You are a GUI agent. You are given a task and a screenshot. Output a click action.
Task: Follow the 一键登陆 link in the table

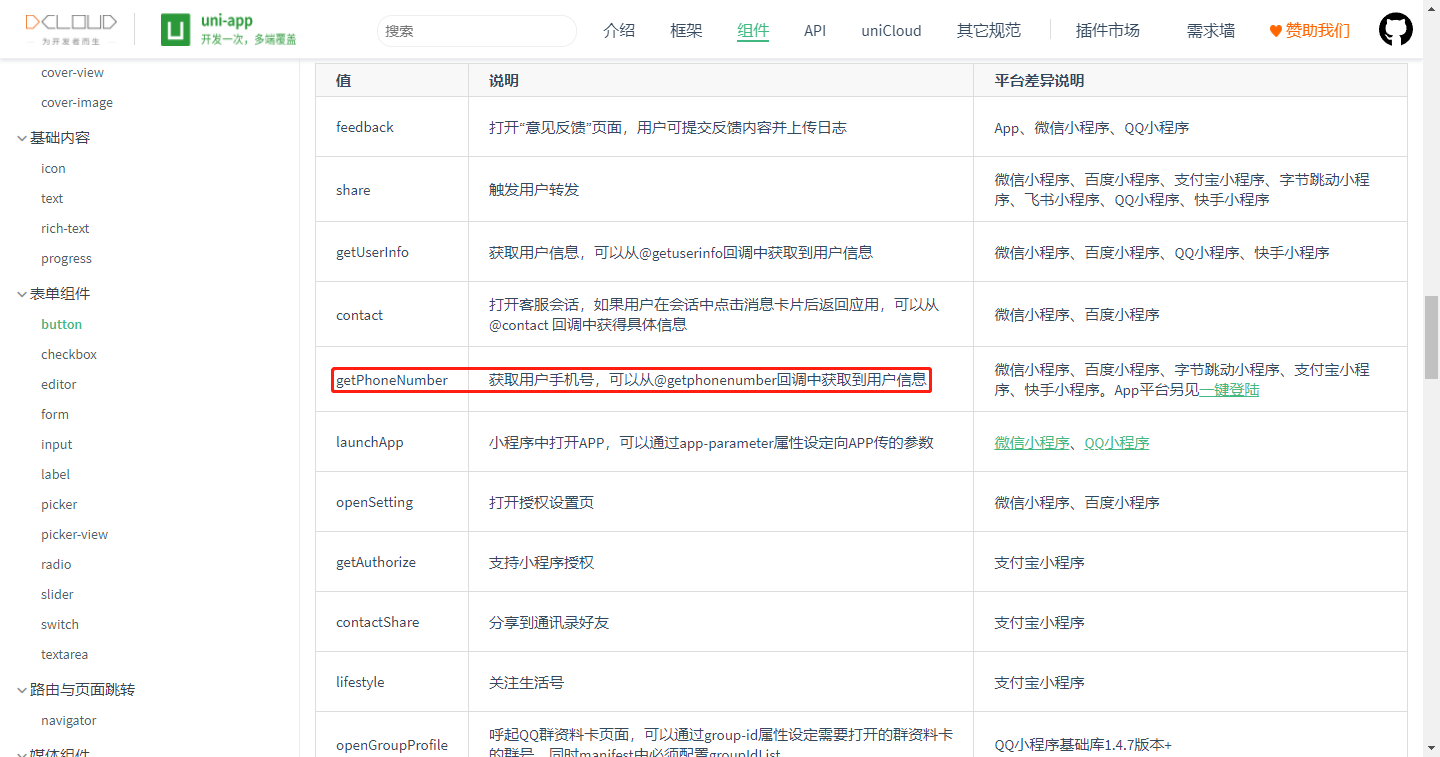(x=1229, y=390)
